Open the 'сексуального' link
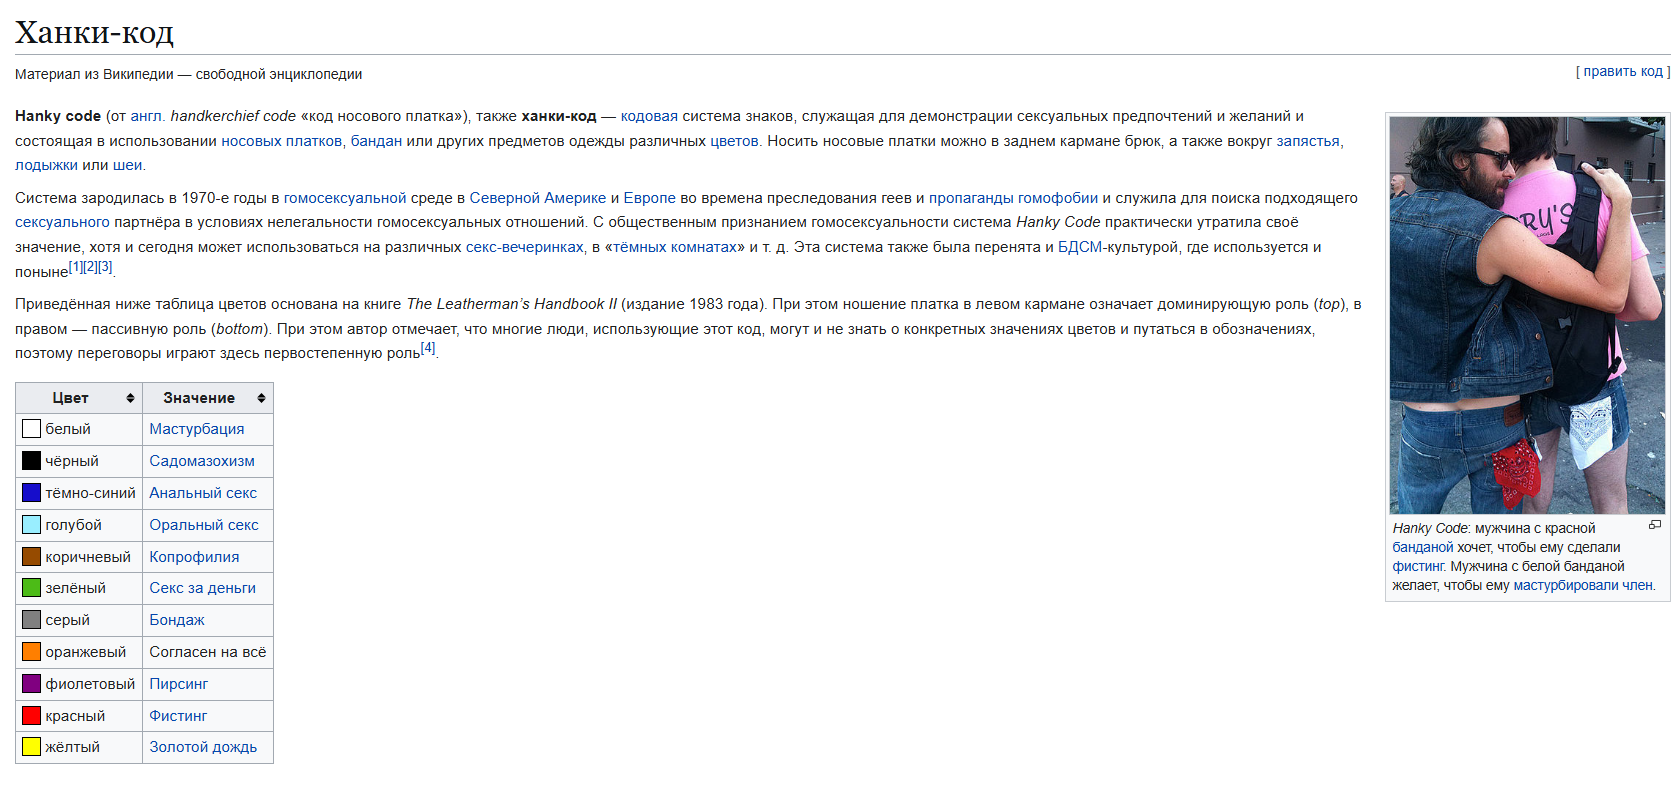Screen dimensions: 1672x790 pos(62,222)
